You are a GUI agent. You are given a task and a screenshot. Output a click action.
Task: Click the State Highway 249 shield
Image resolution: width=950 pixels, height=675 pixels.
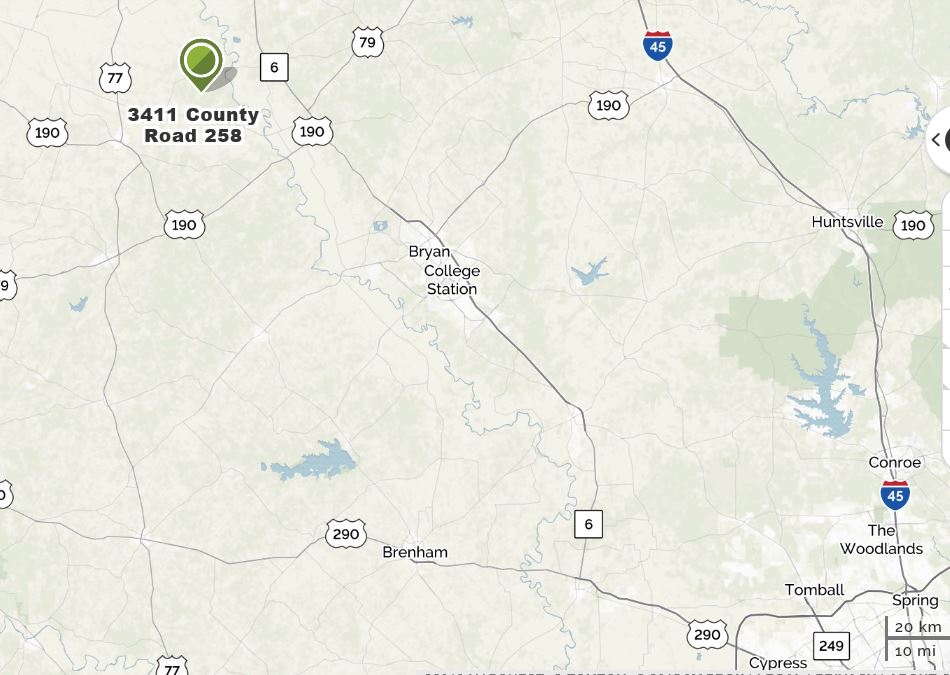point(831,646)
